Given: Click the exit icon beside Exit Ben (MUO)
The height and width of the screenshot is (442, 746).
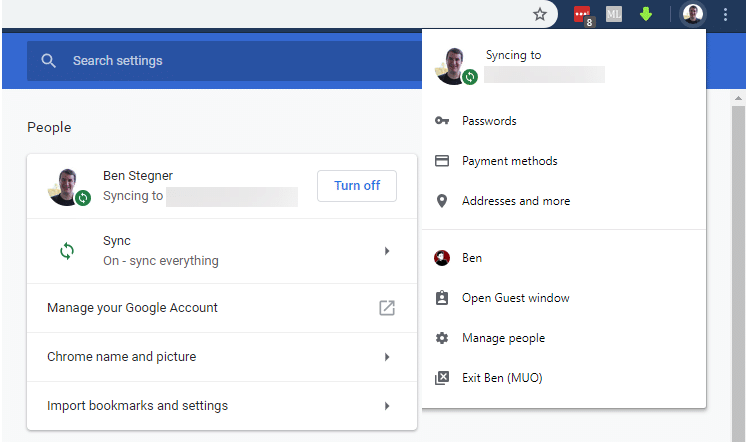Looking at the screenshot, I should click(442, 378).
